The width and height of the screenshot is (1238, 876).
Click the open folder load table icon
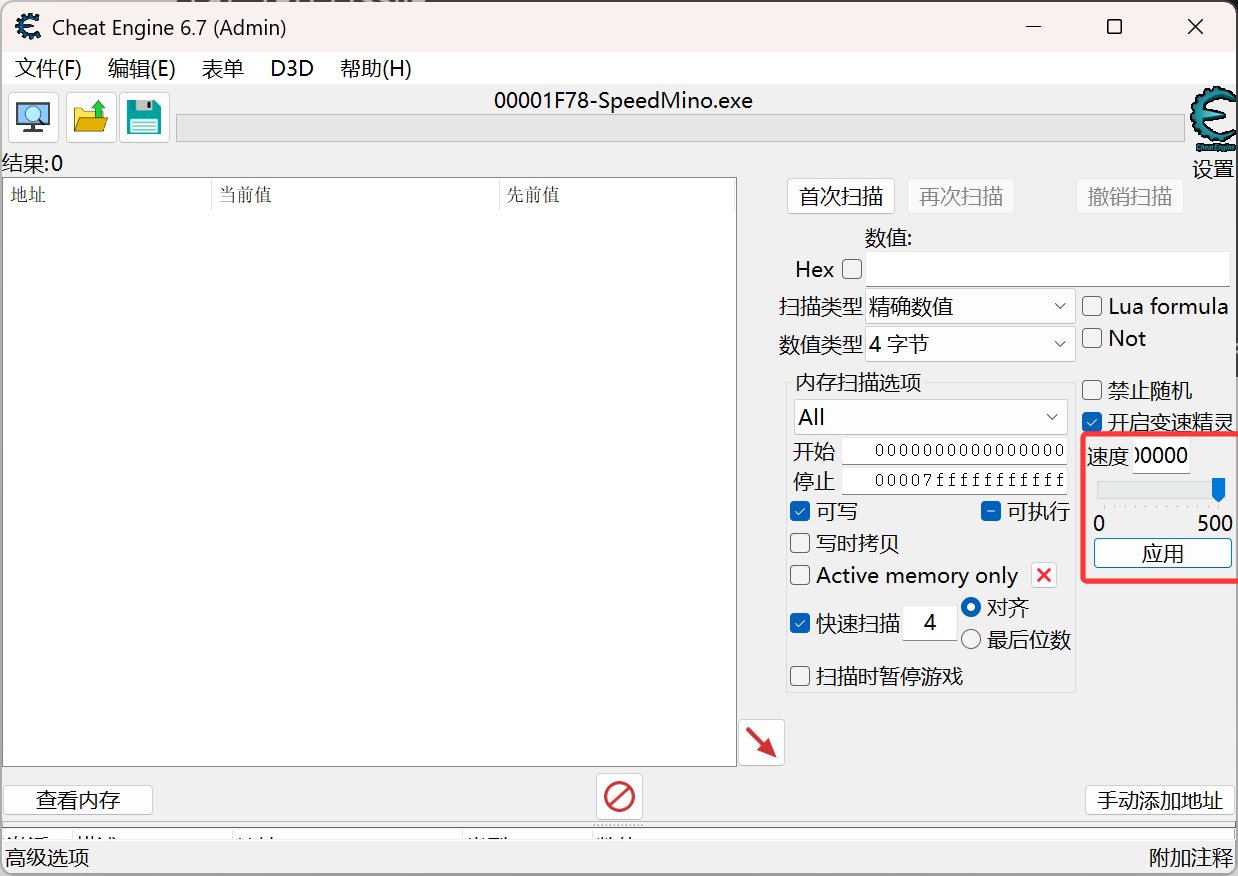[91, 117]
